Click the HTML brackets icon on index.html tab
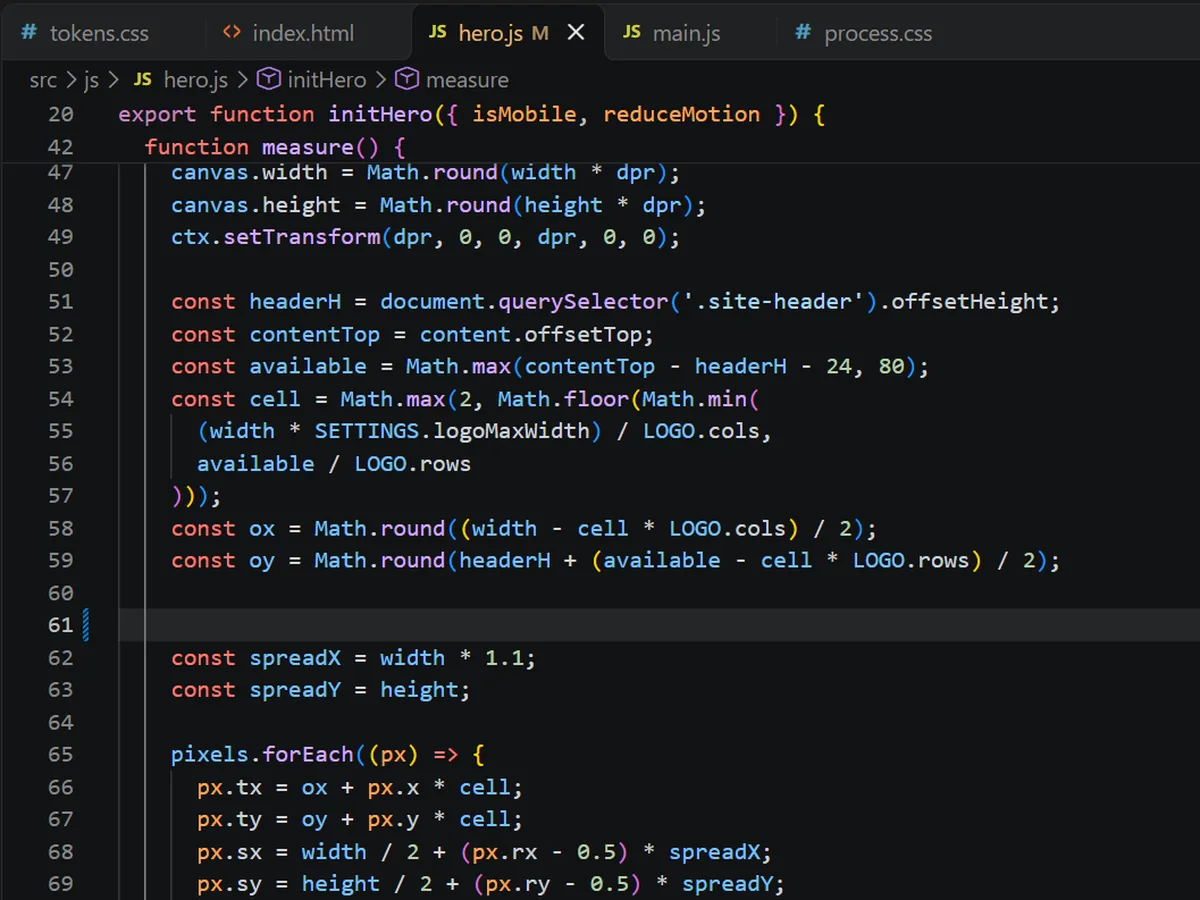Image resolution: width=1200 pixels, height=900 pixels. pyautogui.click(x=232, y=32)
